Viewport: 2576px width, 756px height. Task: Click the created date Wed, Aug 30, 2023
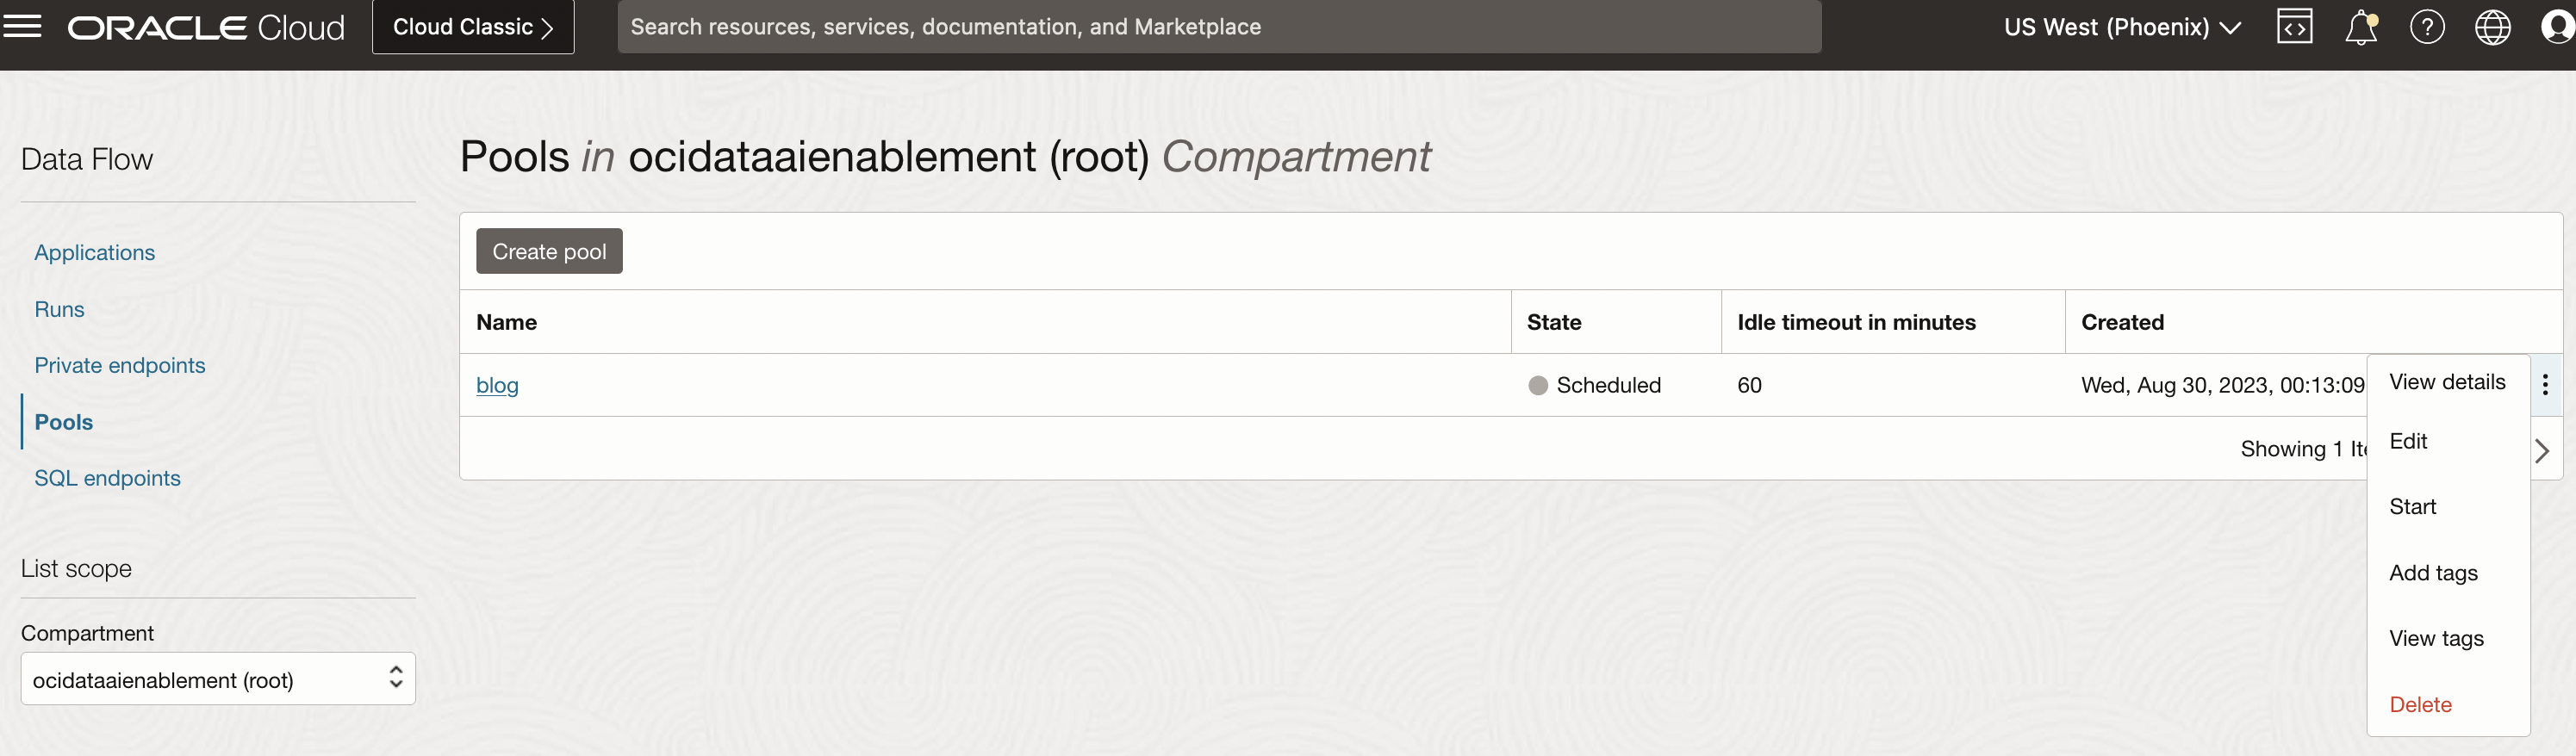pos(2223,385)
